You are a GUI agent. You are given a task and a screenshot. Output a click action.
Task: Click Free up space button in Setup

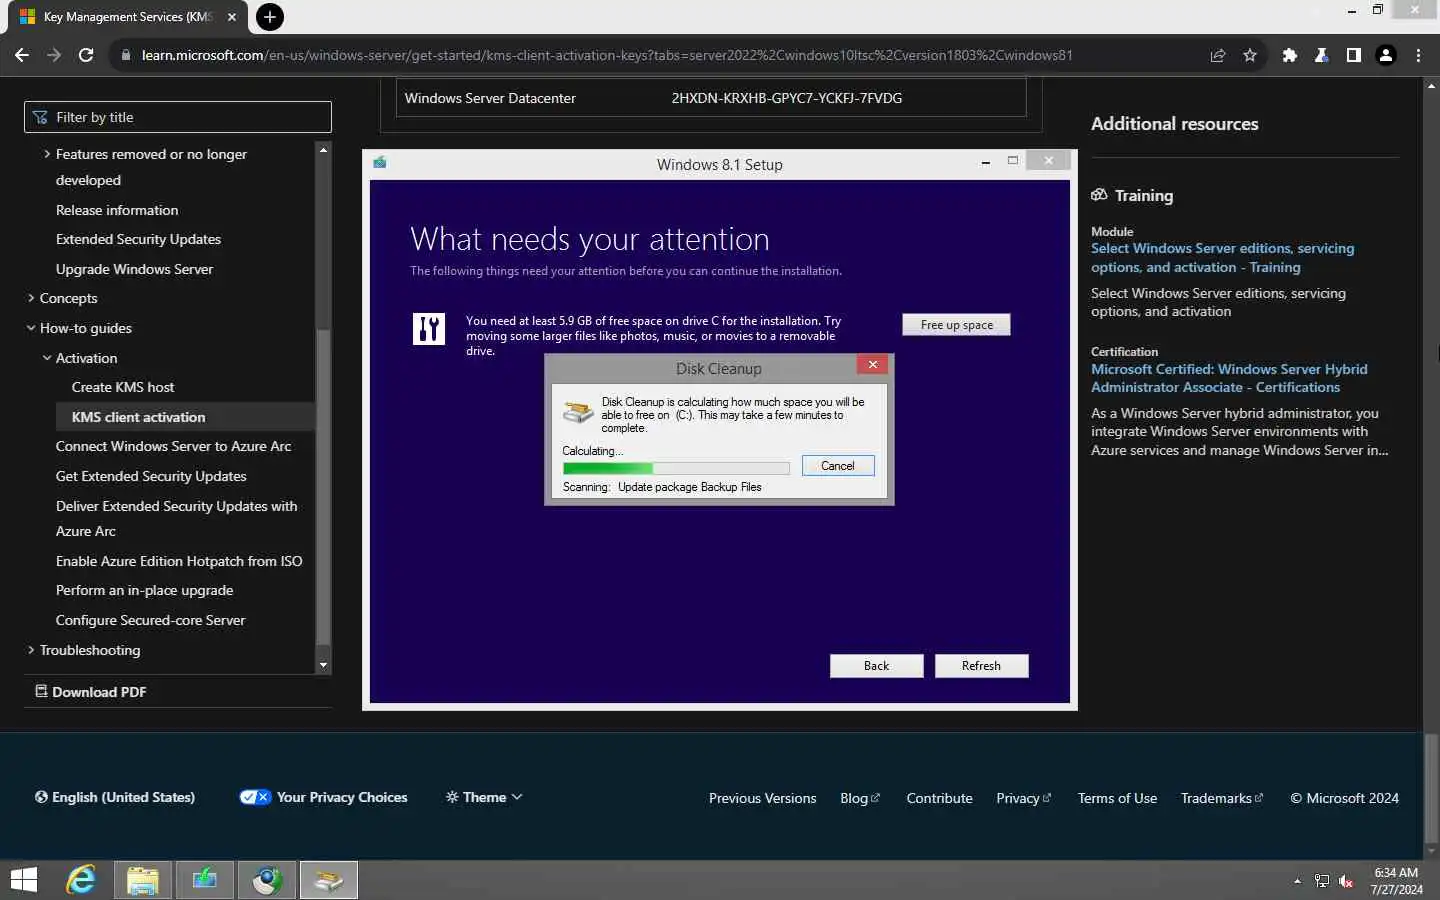956,325
